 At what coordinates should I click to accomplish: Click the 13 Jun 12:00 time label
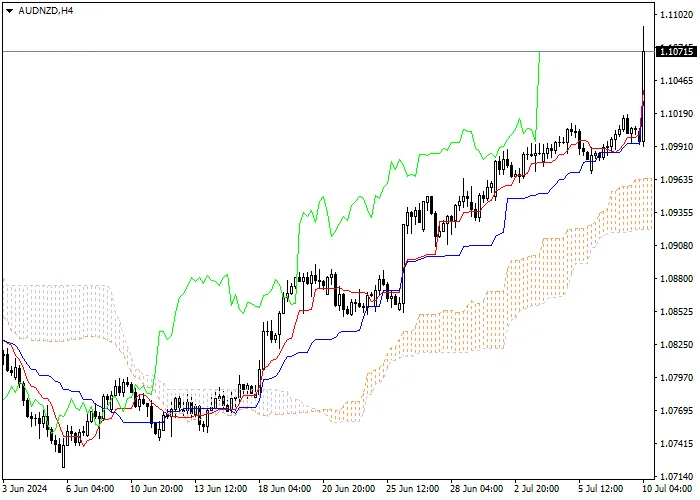(x=221, y=489)
